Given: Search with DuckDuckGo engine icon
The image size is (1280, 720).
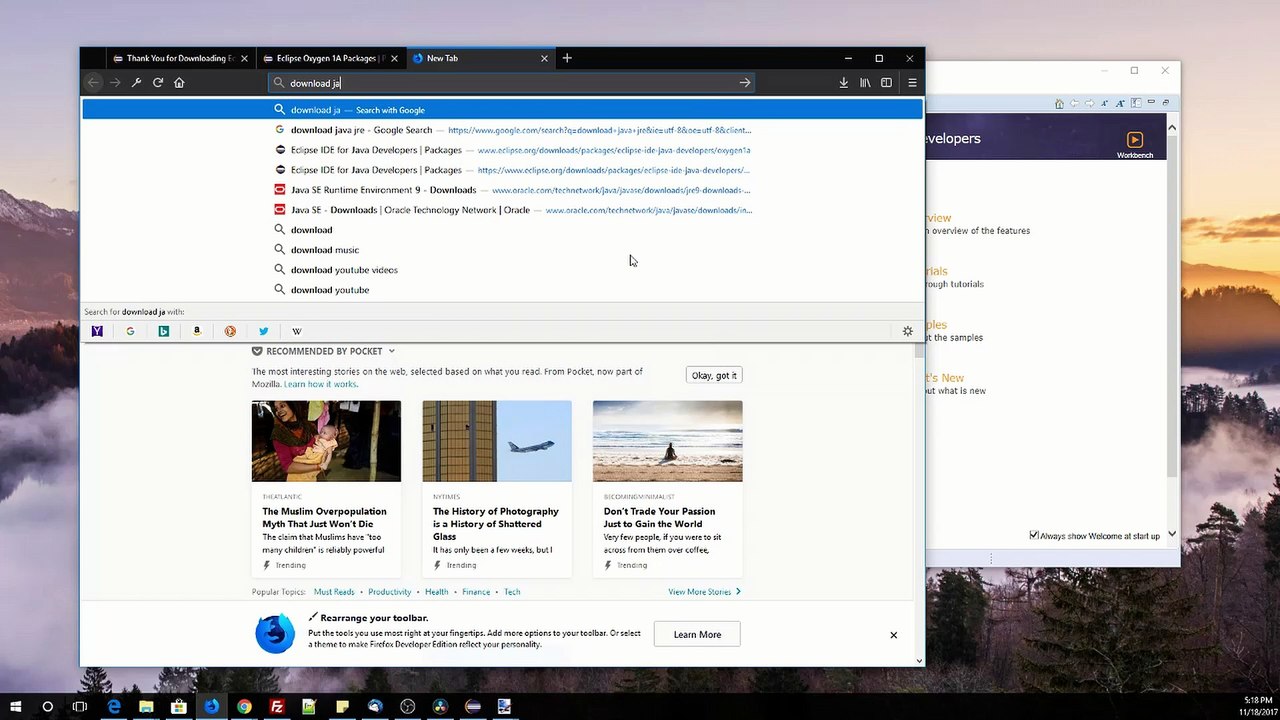Looking at the screenshot, I should [x=230, y=331].
